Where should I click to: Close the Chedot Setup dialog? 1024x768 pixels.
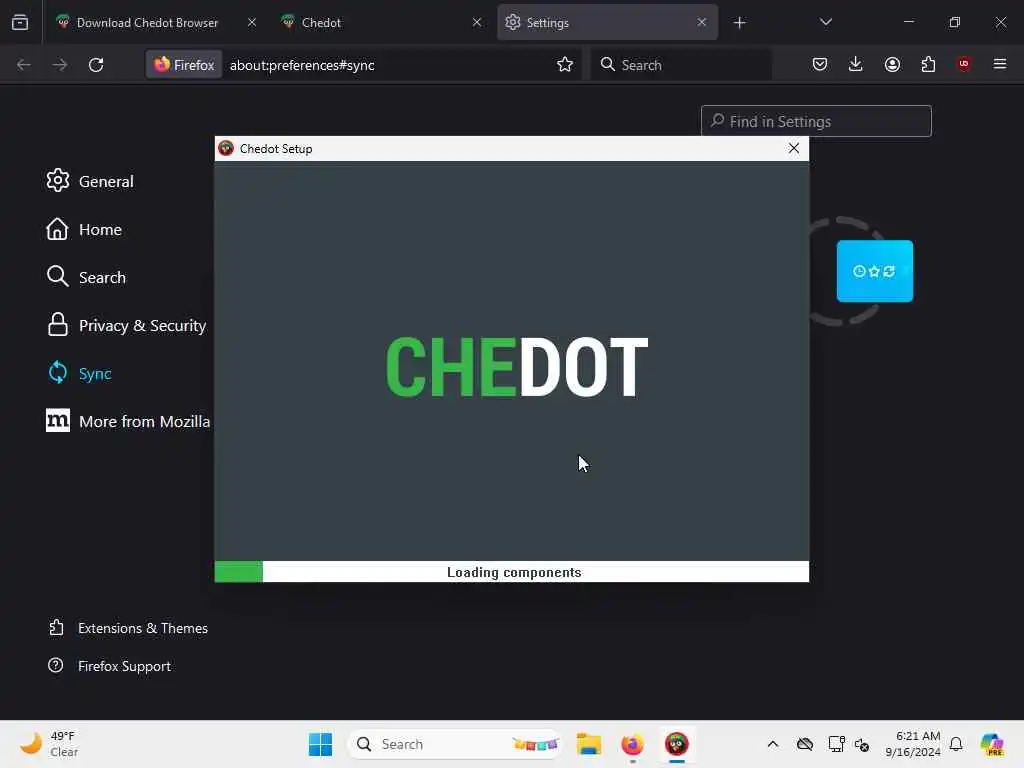[x=793, y=148]
